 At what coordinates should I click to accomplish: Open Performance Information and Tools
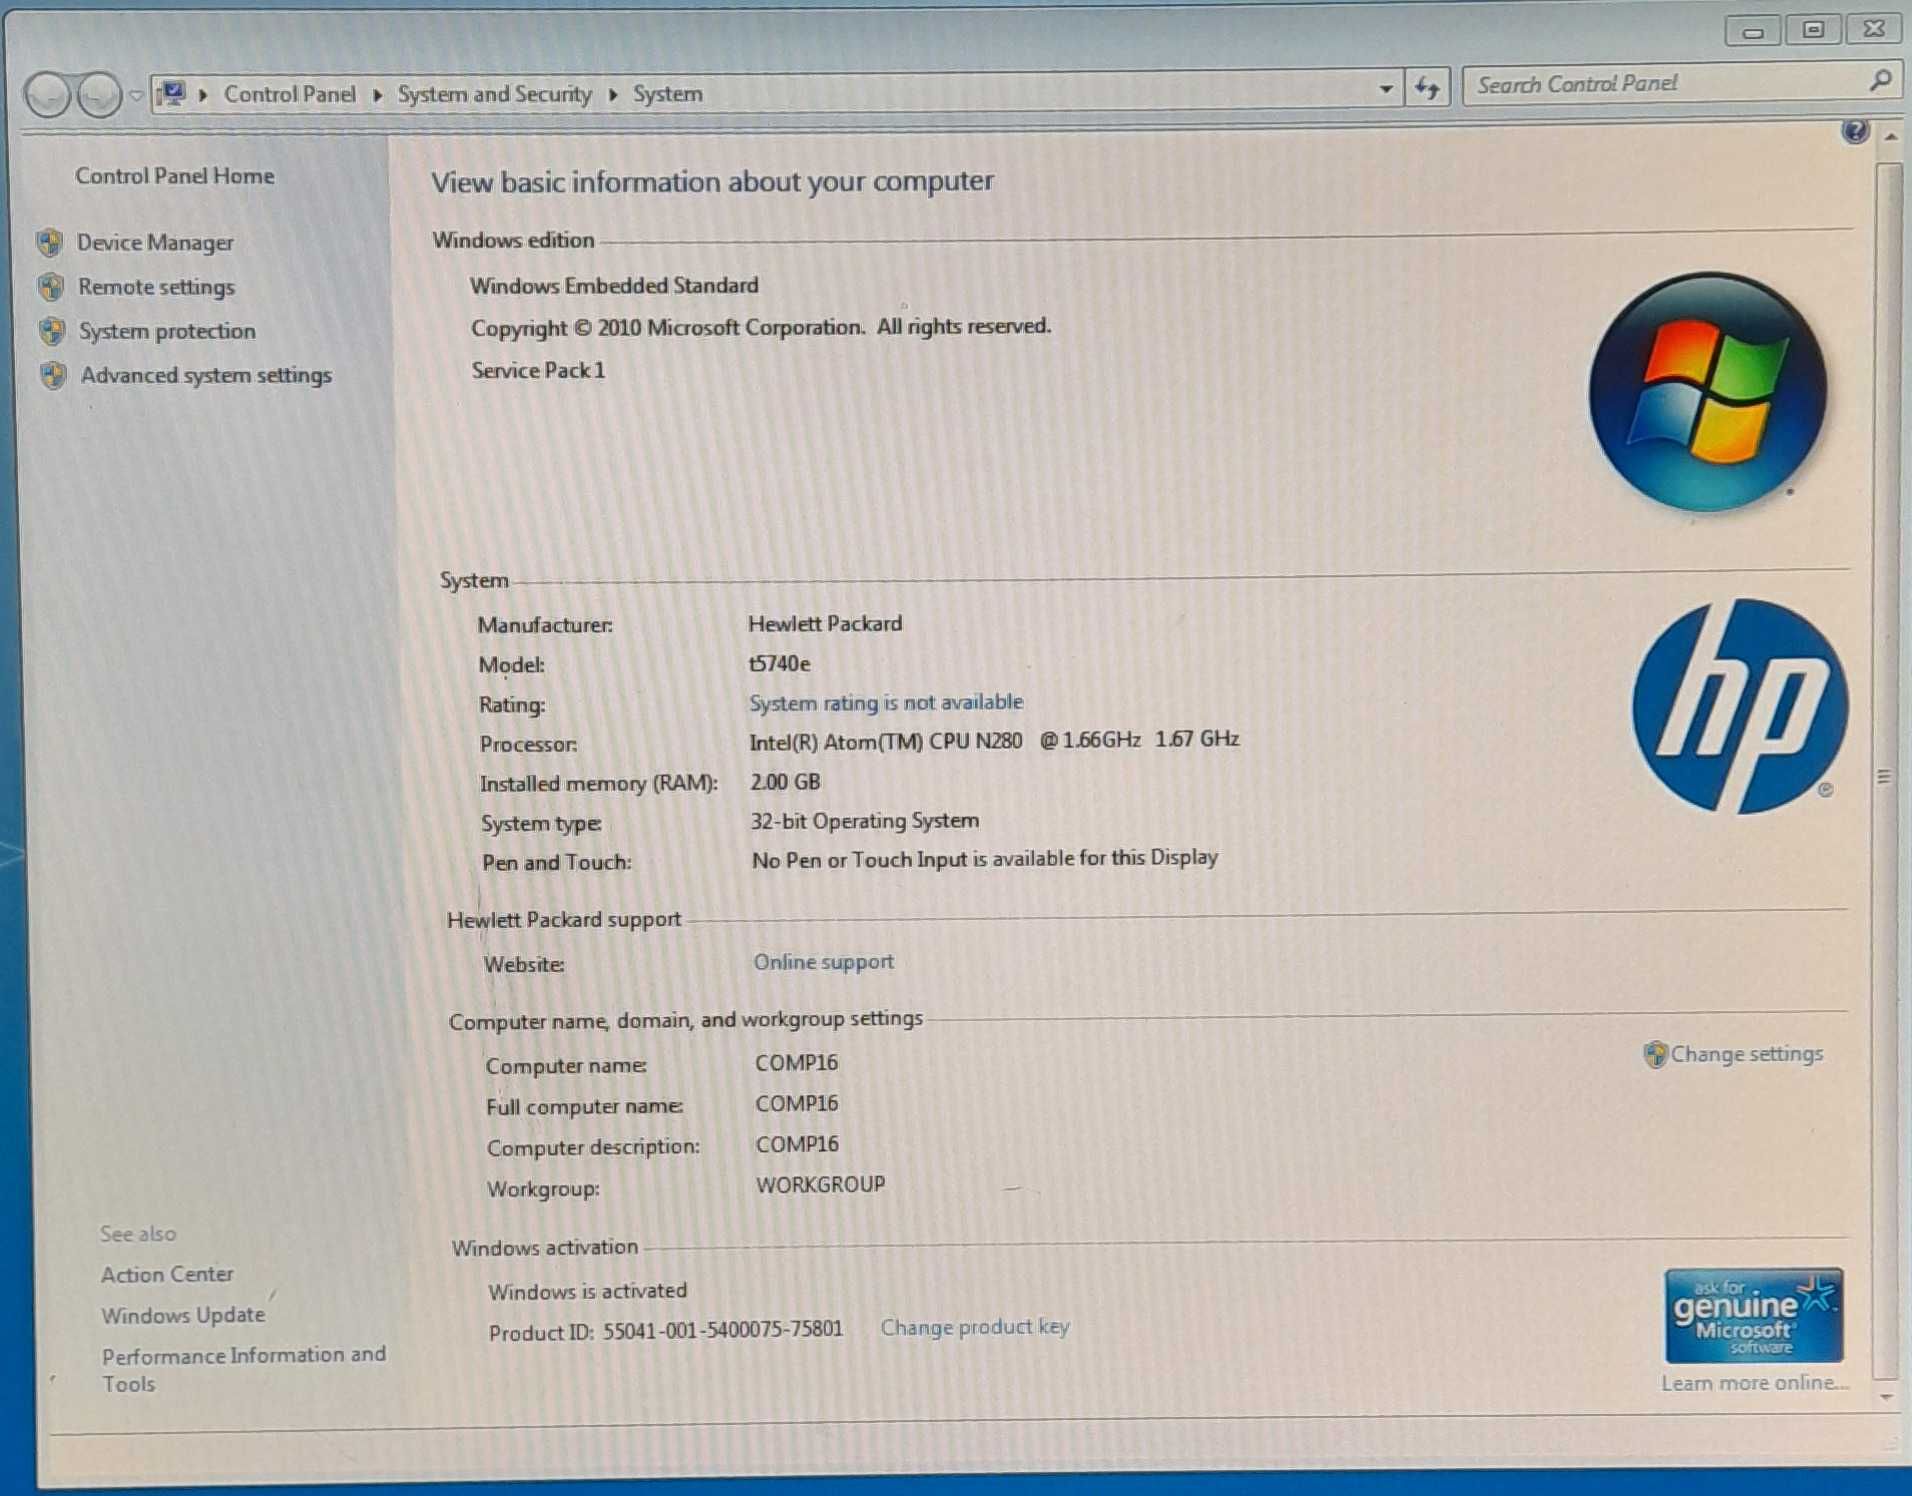coord(243,1369)
